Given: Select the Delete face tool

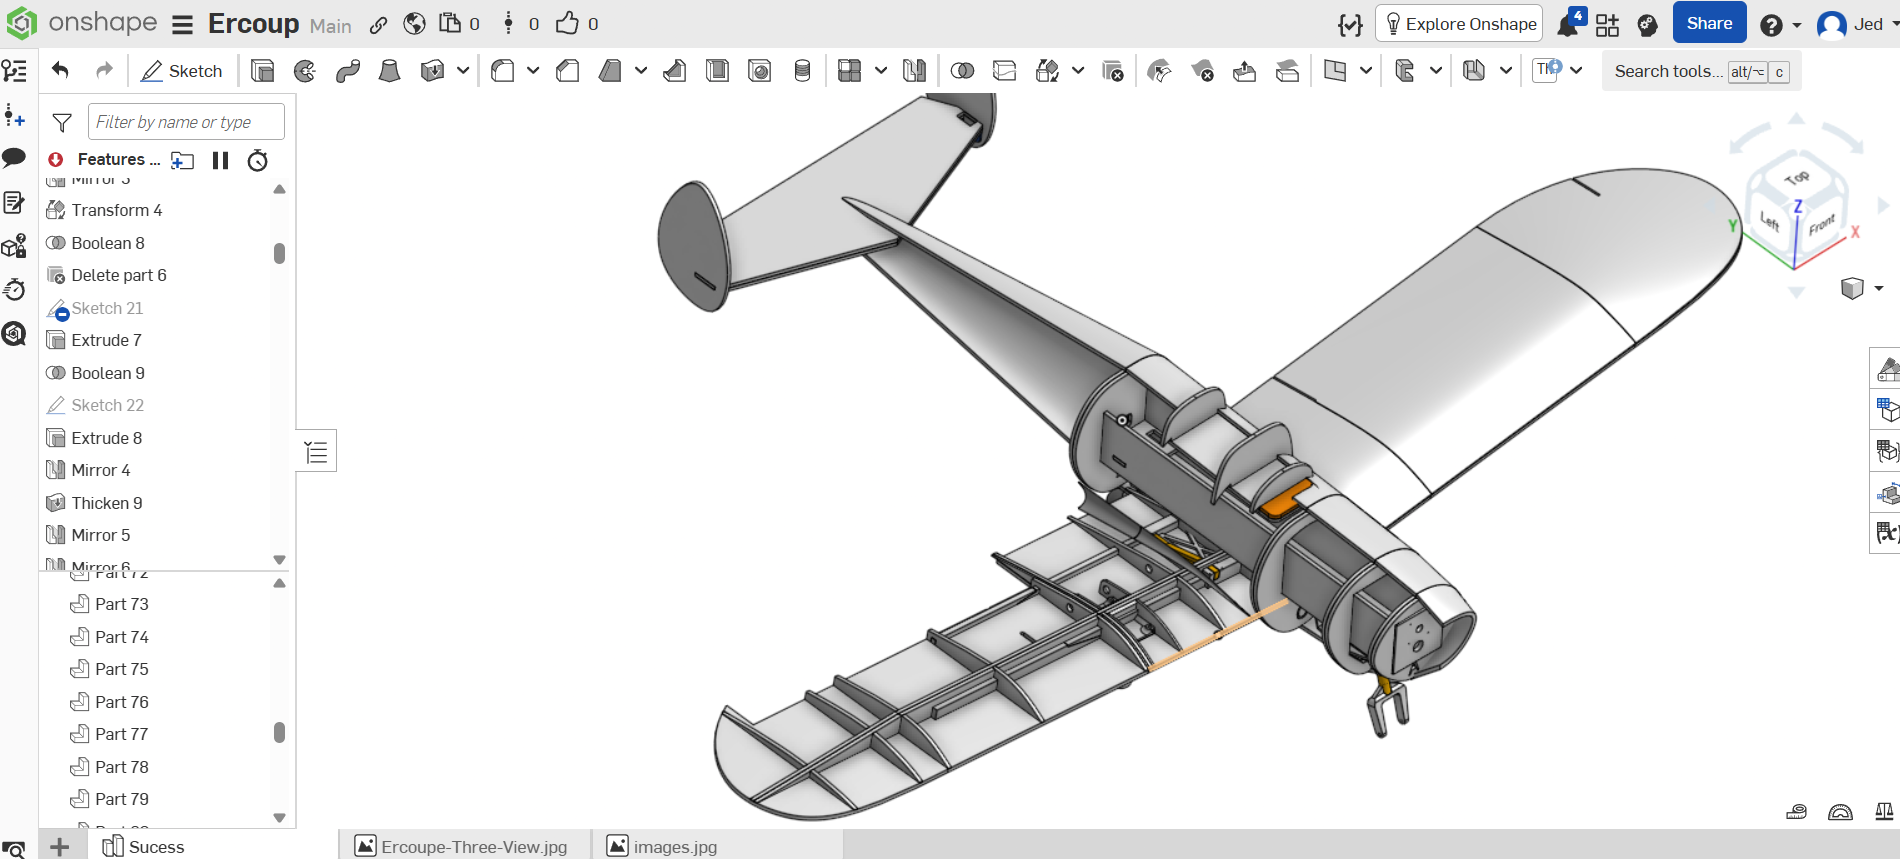Looking at the screenshot, I should [x=1202, y=71].
